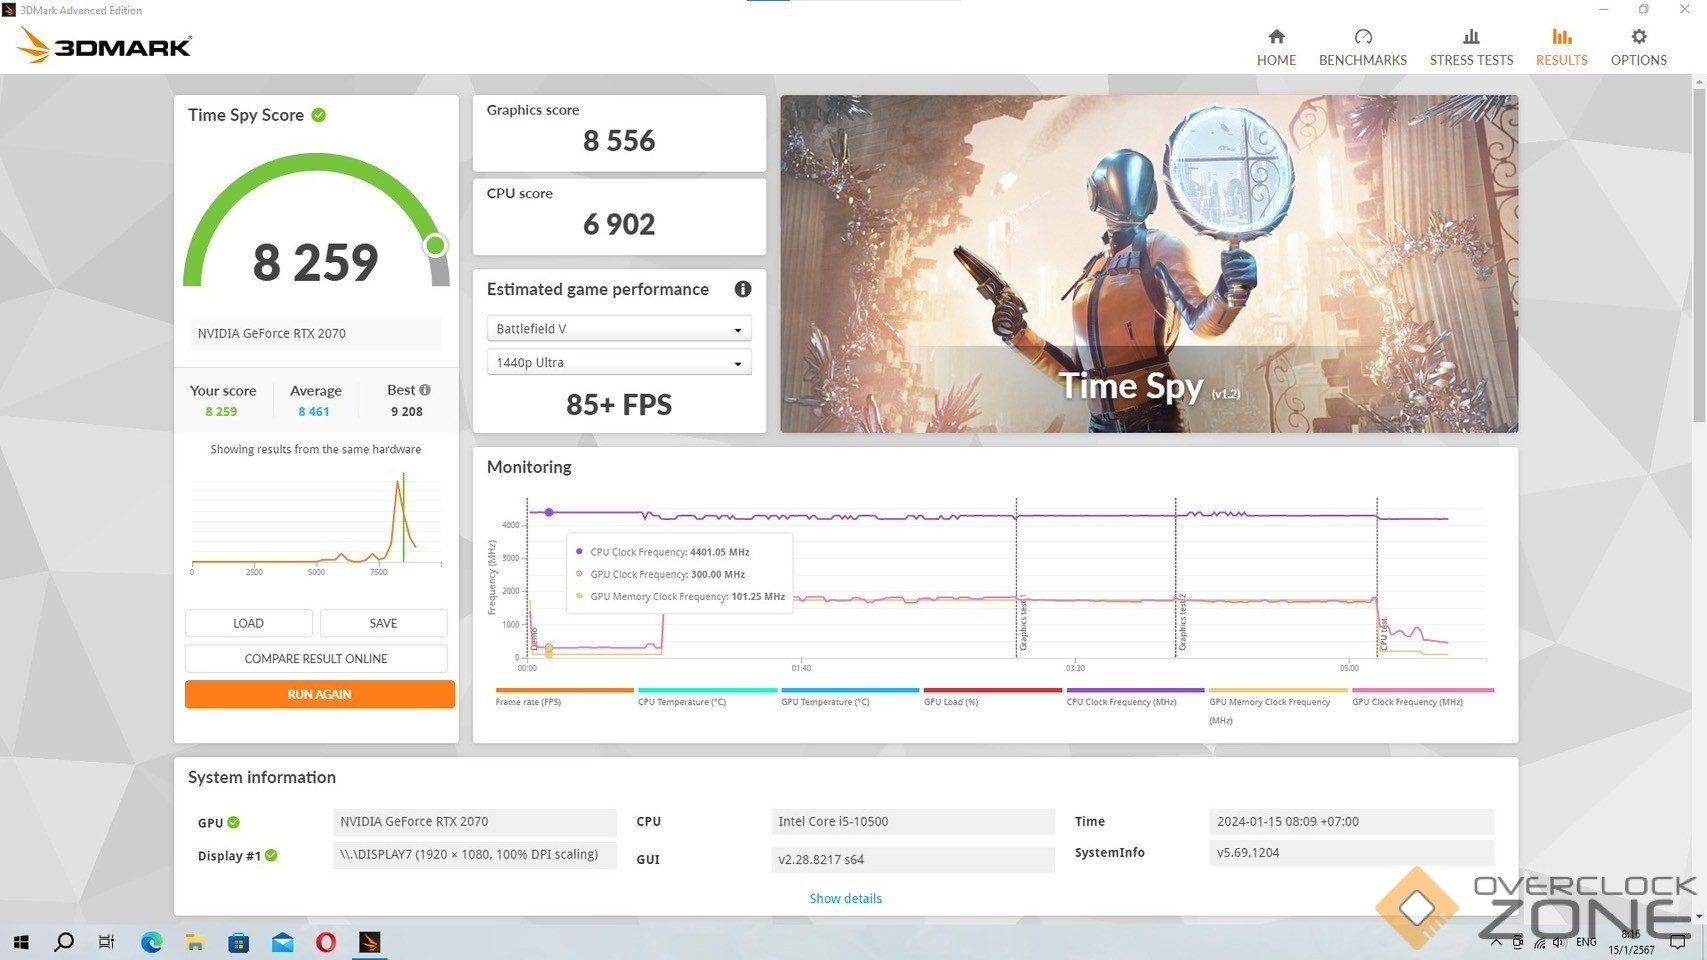Image resolution: width=1707 pixels, height=960 pixels.
Task: Click the green marker on the score gauge
Action: 435,246
